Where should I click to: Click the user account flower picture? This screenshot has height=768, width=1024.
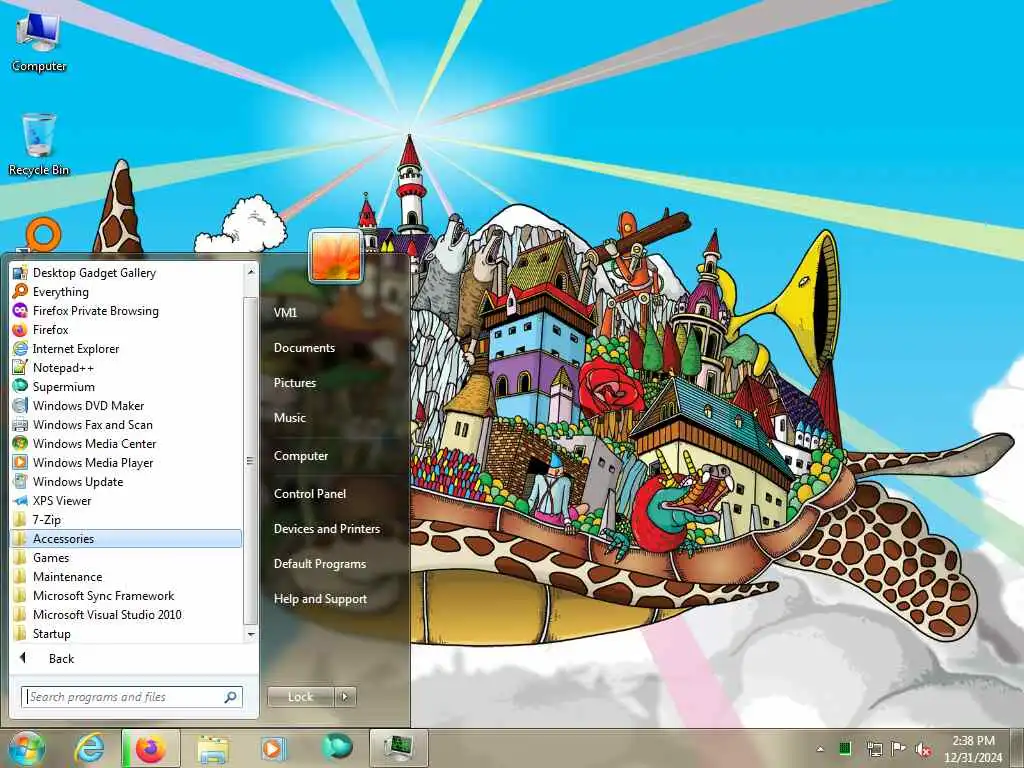(336, 257)
